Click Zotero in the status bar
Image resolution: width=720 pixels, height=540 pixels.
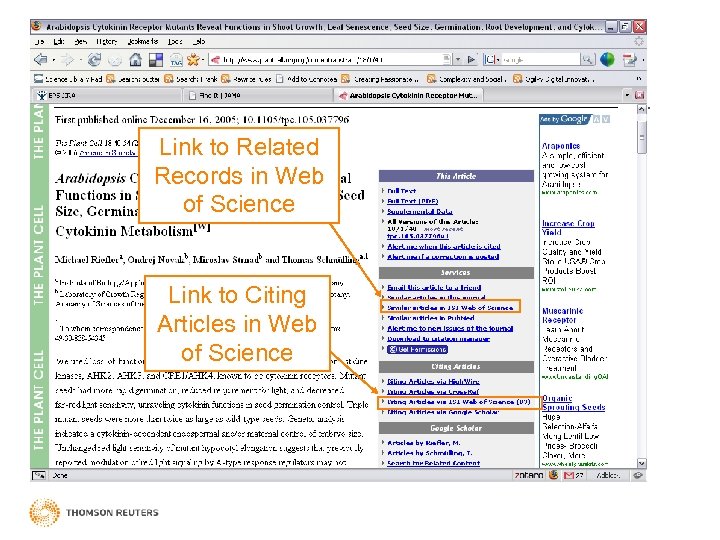coord(529,475)
